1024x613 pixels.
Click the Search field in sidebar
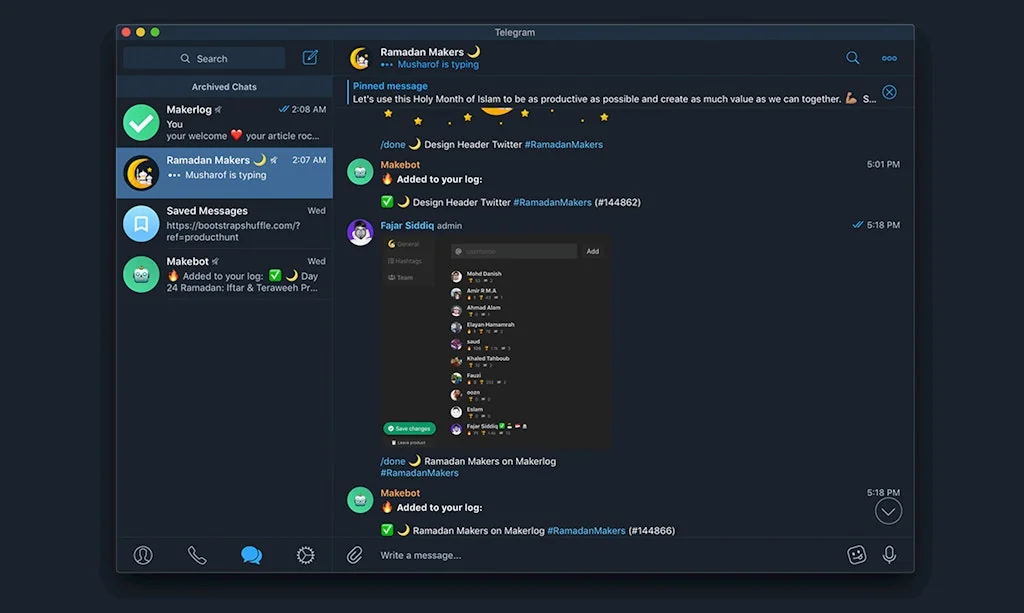[x=204, y=58]
